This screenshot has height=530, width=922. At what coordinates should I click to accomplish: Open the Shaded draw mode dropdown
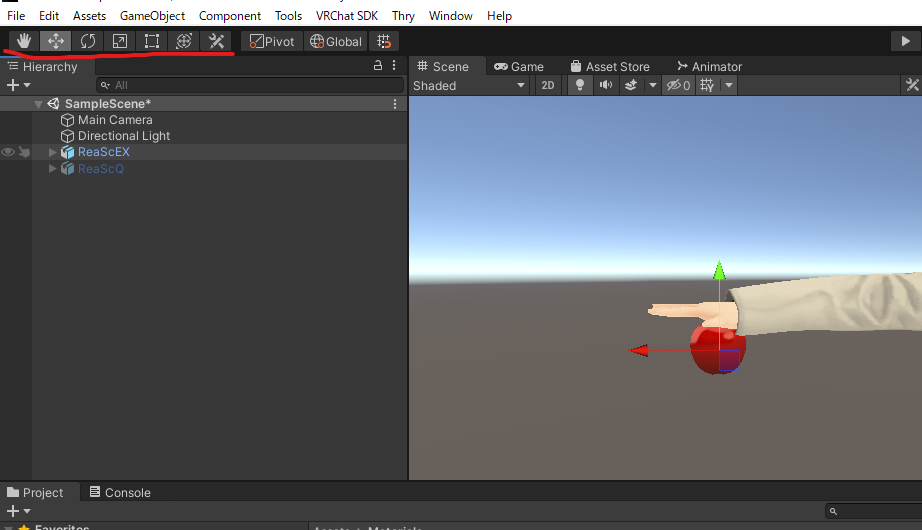click(x=469, y=86)
